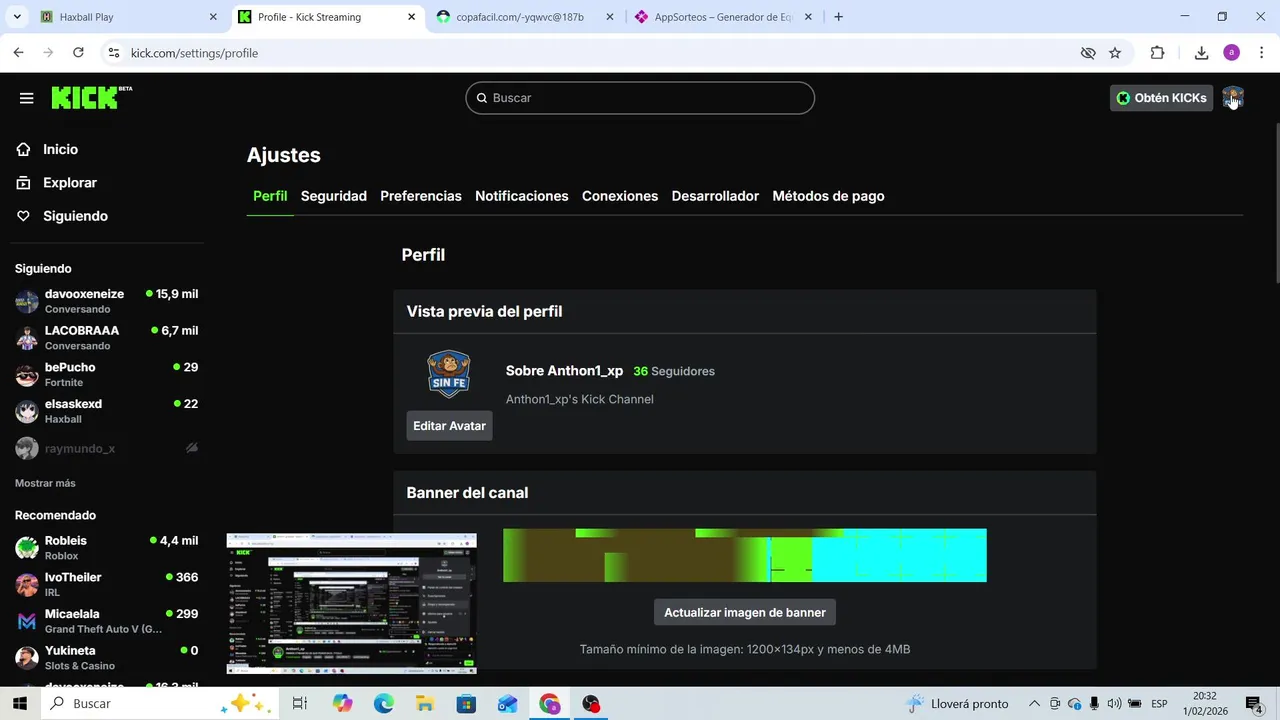Switch to copafacil.com browser tab

[525, 17]
